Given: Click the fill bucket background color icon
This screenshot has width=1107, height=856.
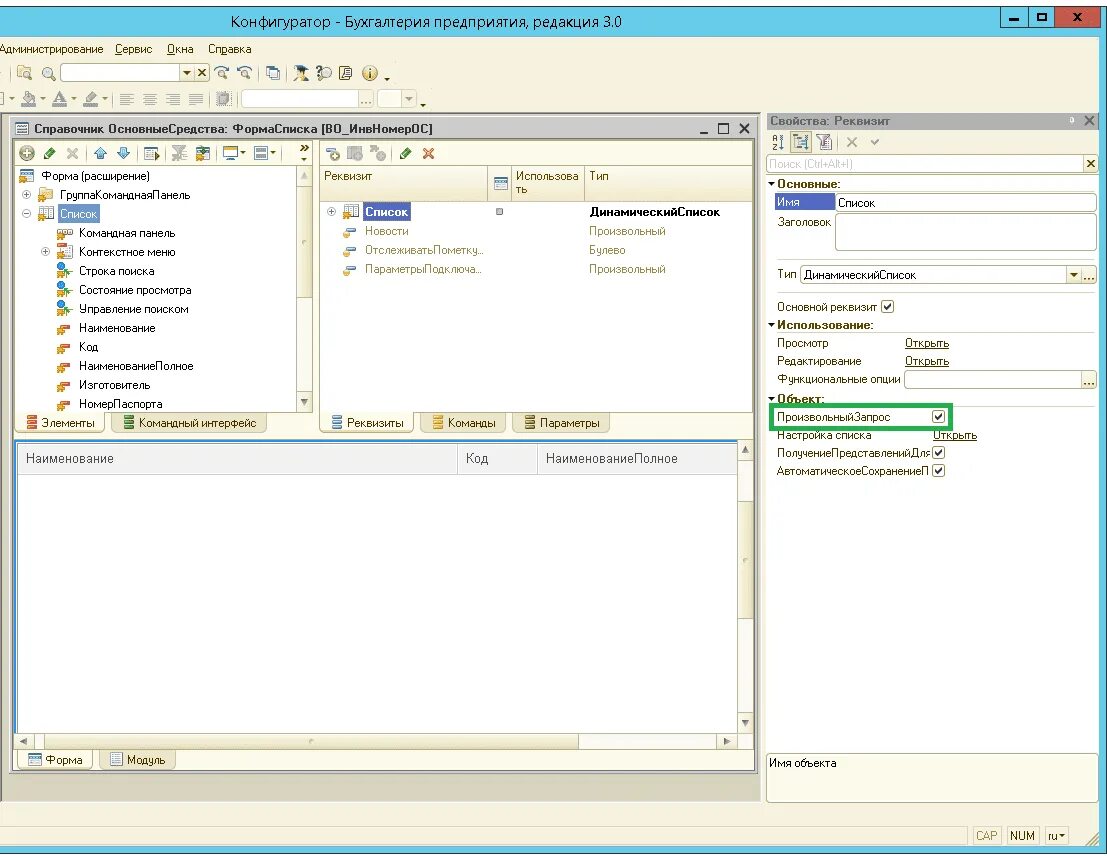Looking at the screenshot, I should 29,99.
